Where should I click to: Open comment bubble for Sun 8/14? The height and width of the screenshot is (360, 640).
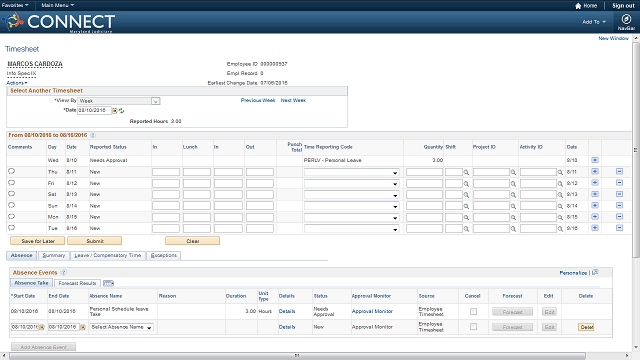pos(11,205)
